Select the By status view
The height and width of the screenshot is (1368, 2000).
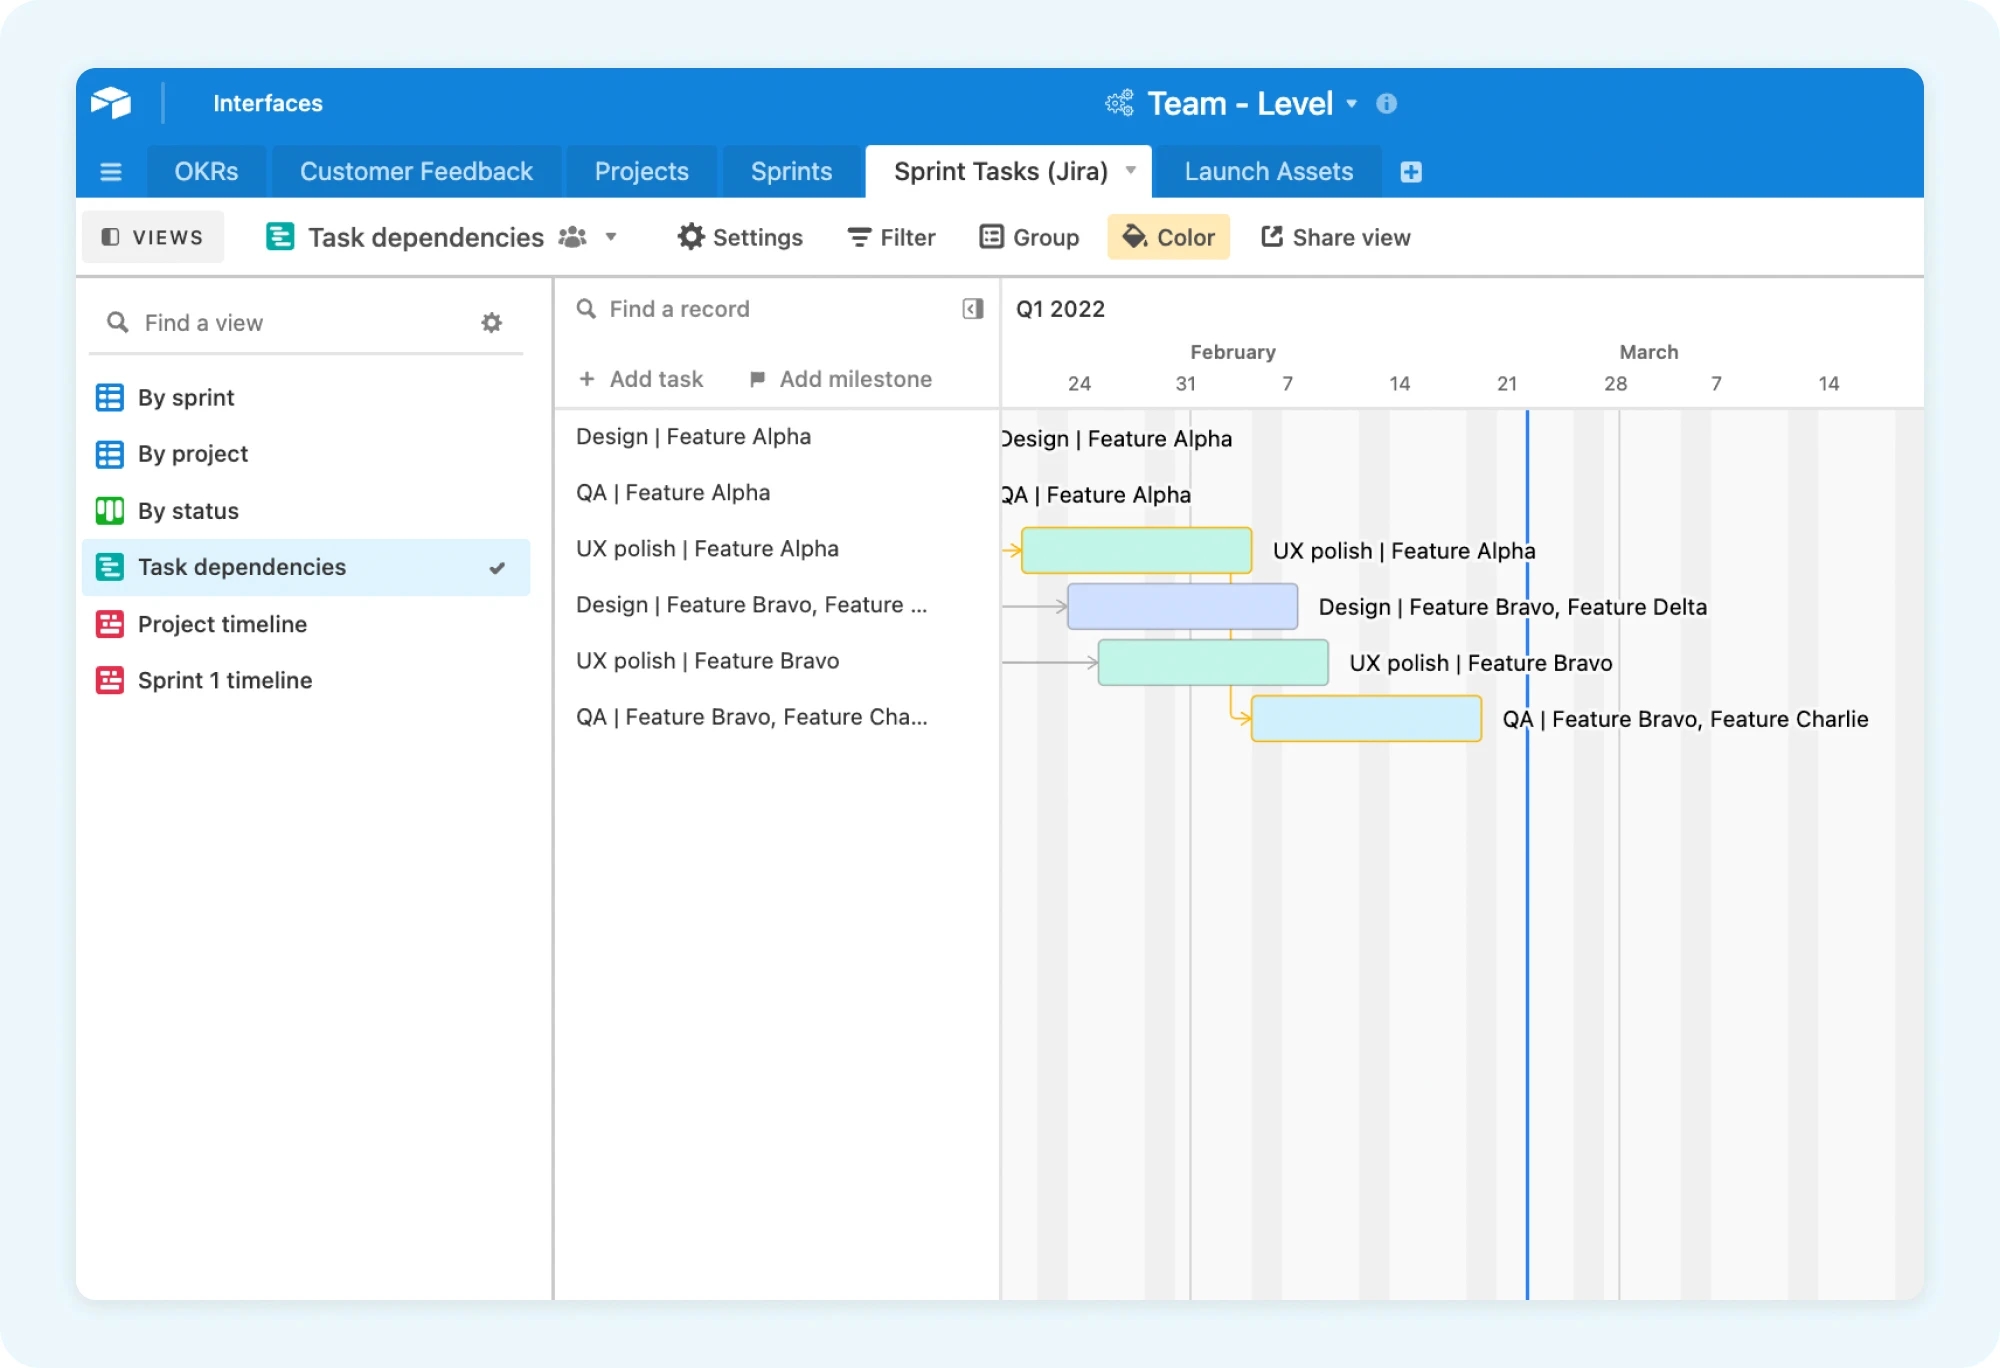306,511
